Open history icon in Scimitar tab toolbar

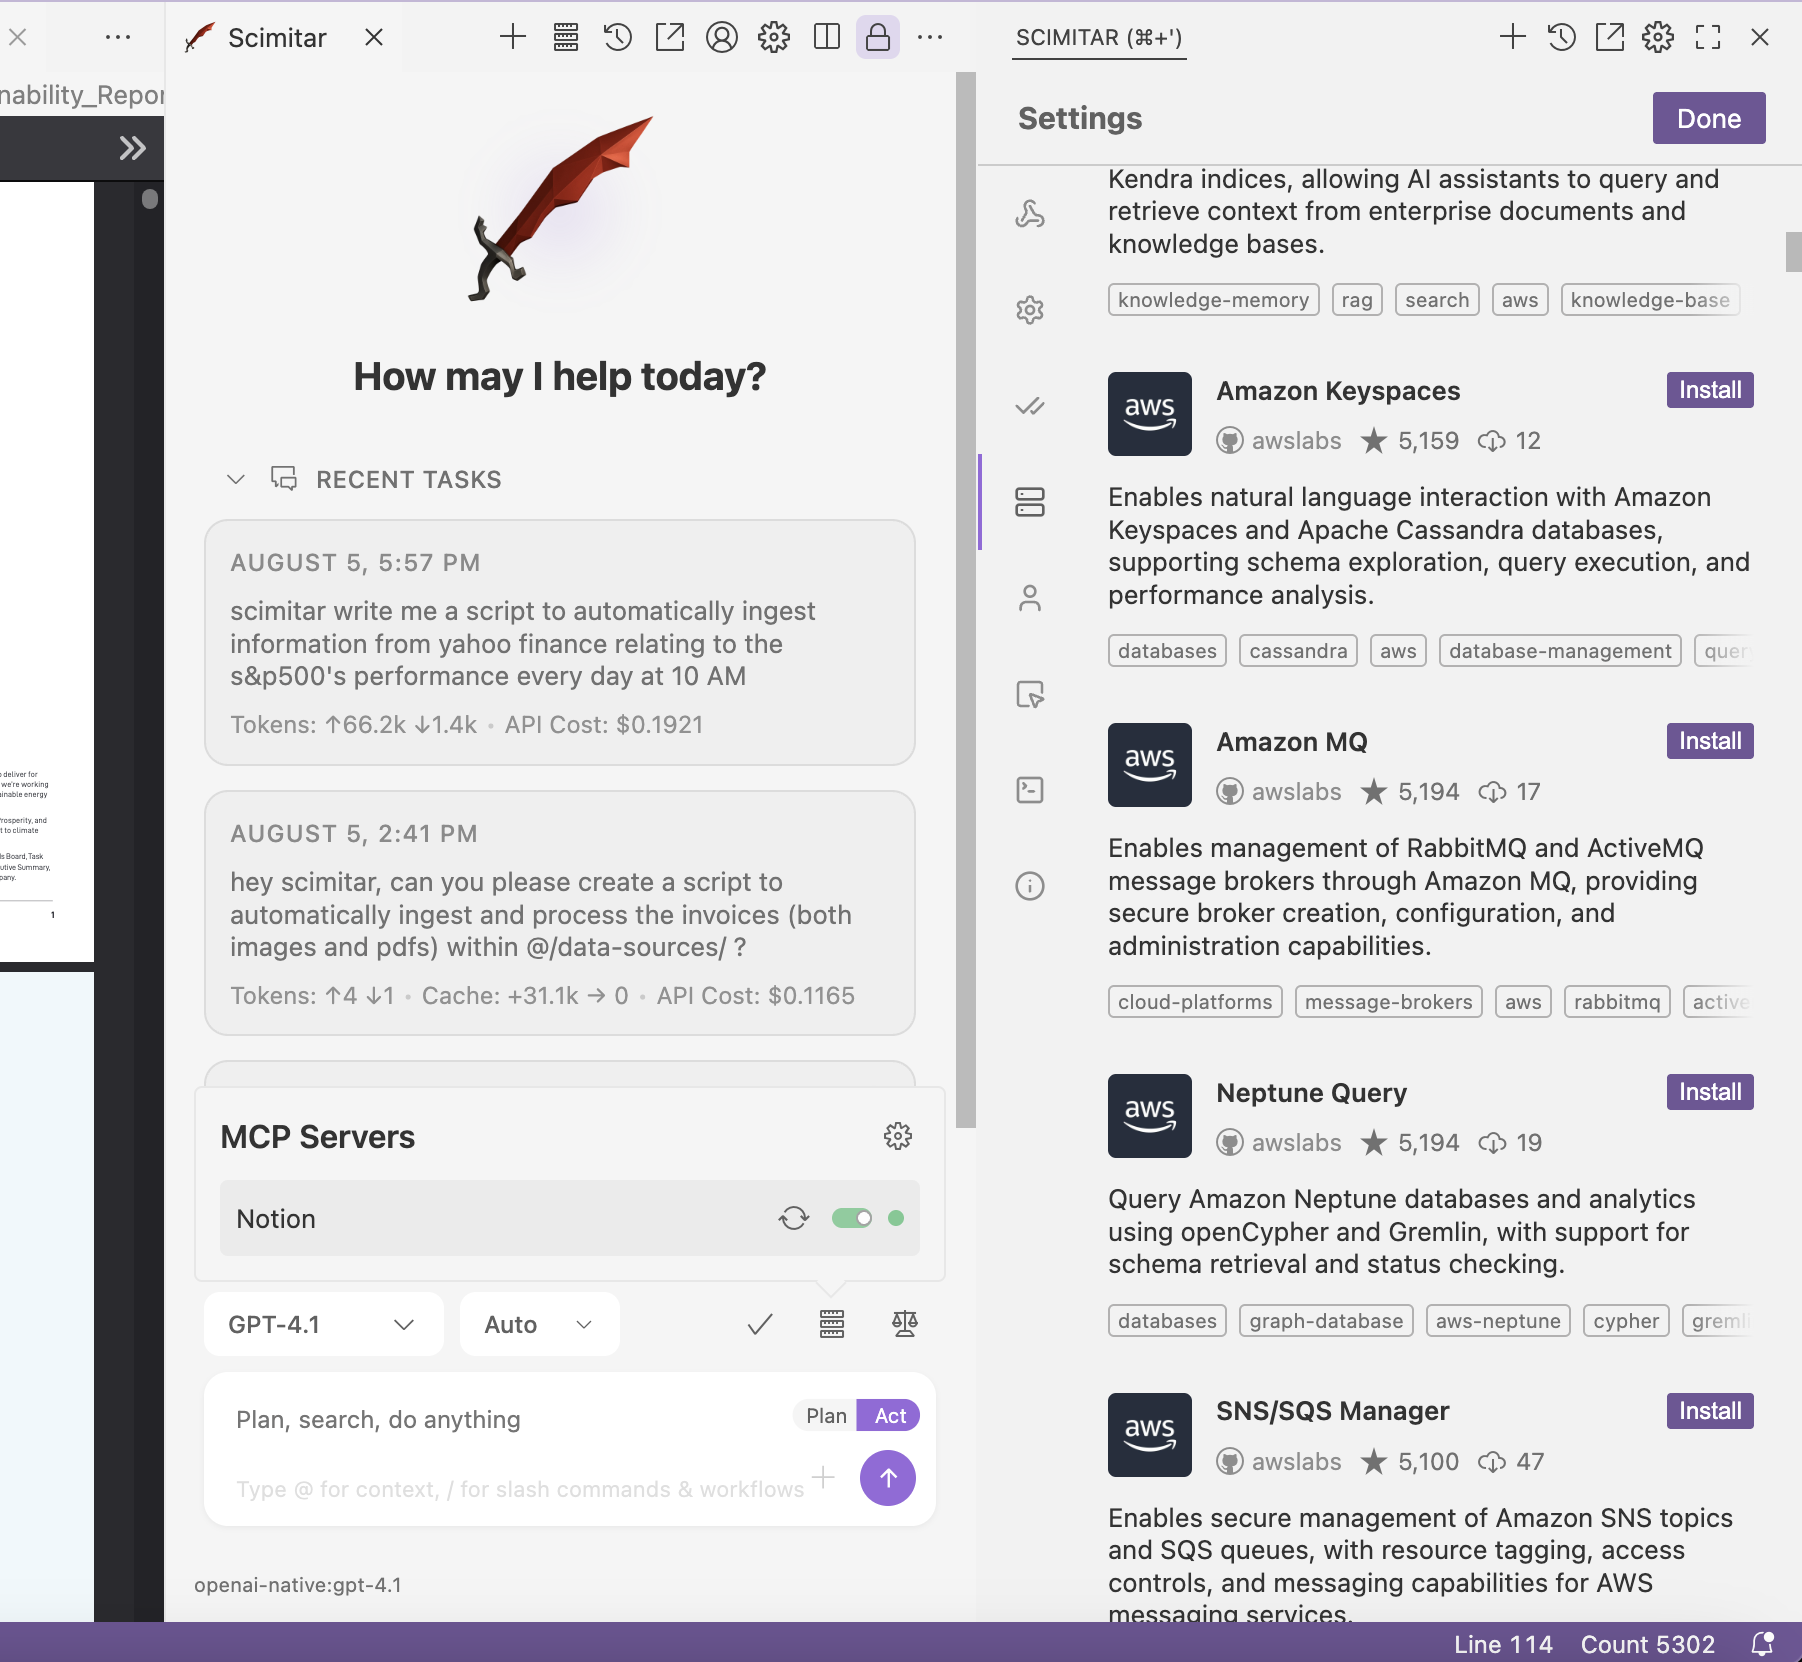click(618, 38)
